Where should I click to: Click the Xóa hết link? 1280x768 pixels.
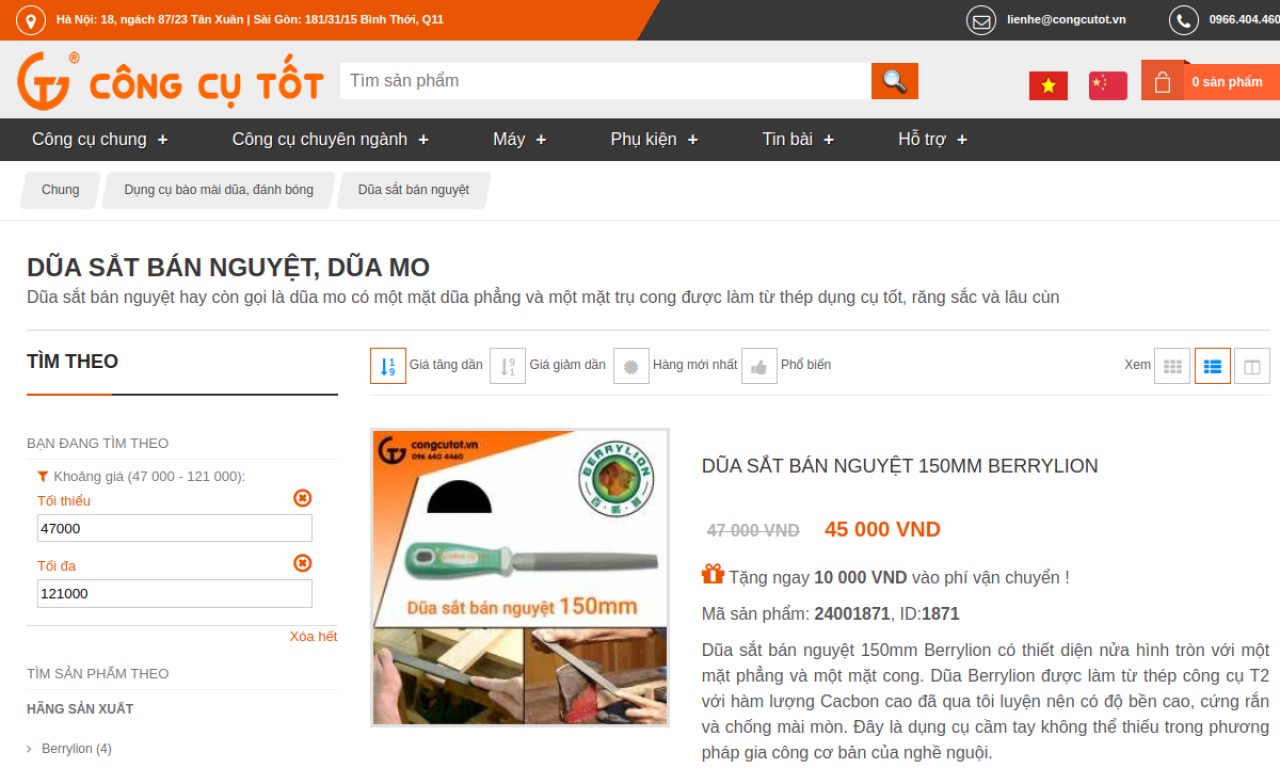(x=314, y=637)
